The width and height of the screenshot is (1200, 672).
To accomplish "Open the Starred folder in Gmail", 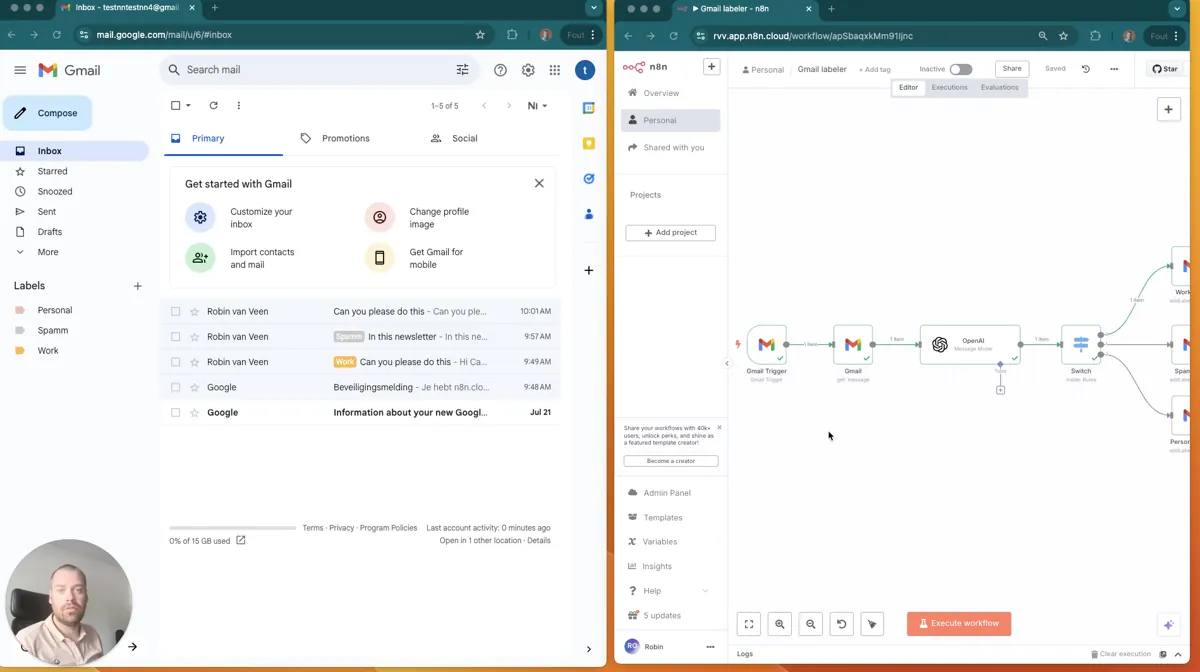I will (52, 171).
